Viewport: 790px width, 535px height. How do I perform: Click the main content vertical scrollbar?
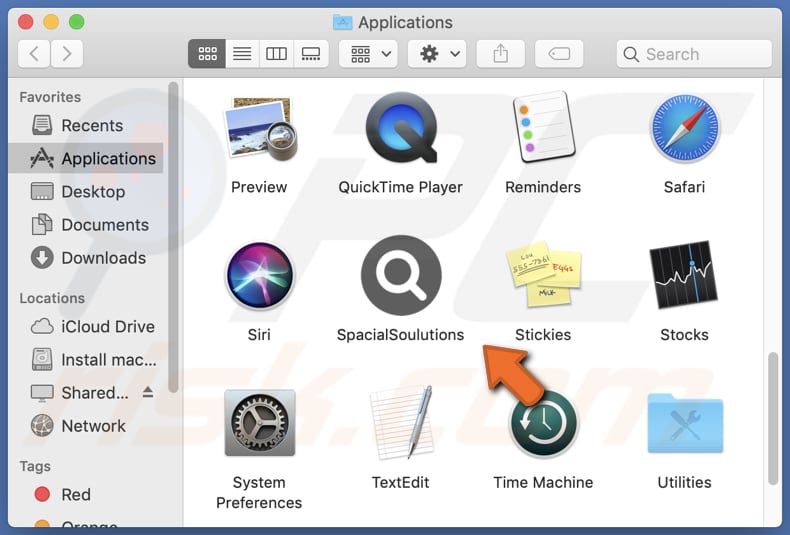coord(773,418)
